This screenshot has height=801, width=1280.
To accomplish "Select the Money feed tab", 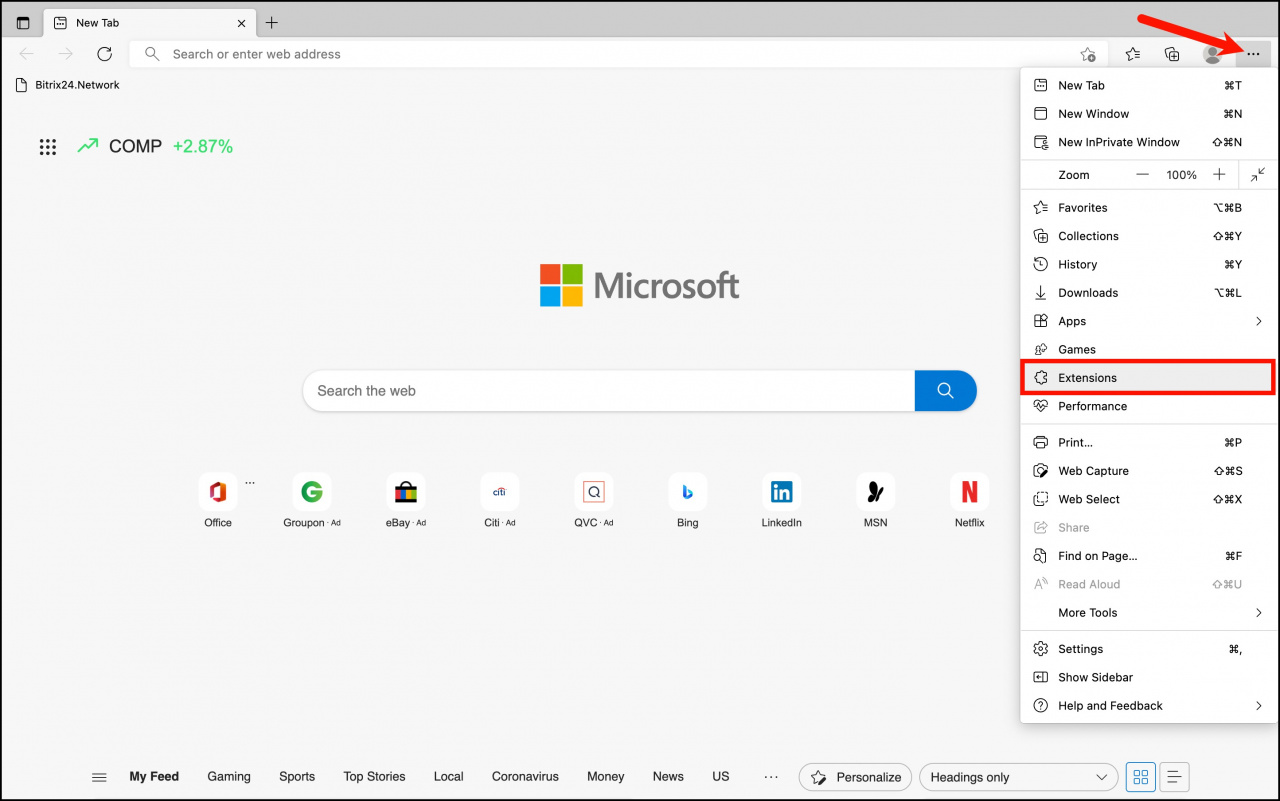I will tap(606, 777).
